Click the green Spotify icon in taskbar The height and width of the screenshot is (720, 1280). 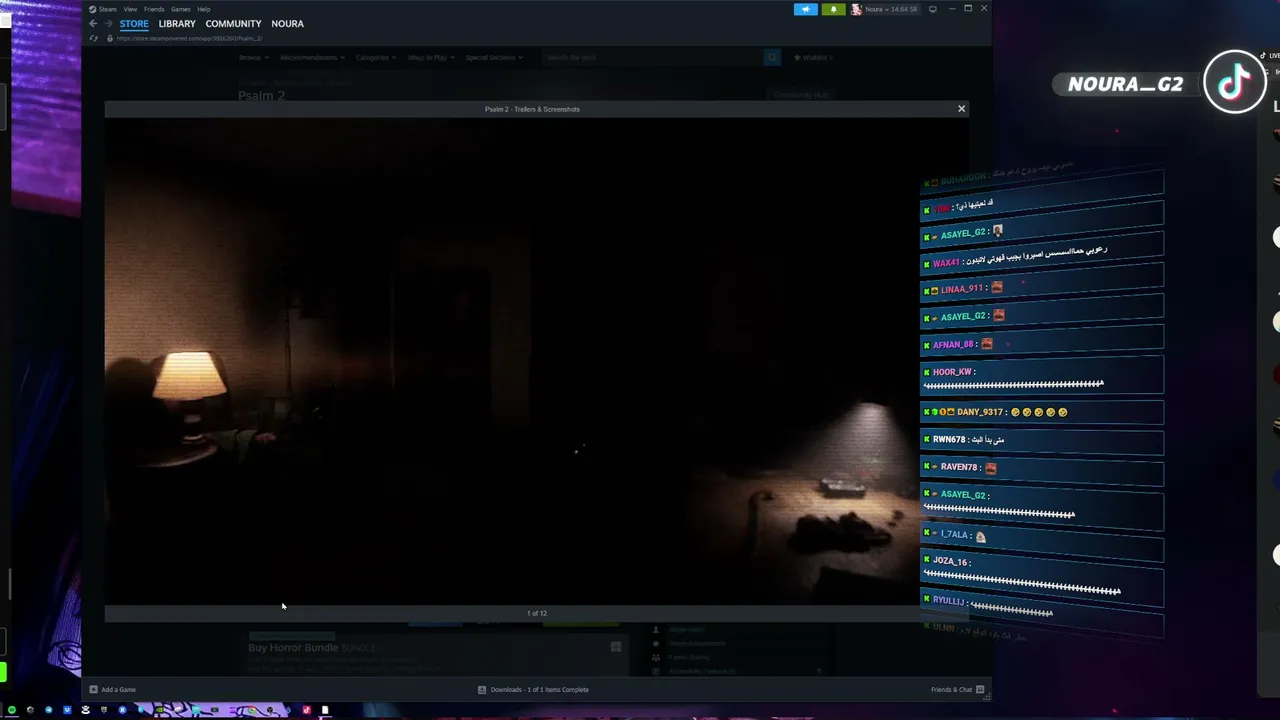point(12,710)
